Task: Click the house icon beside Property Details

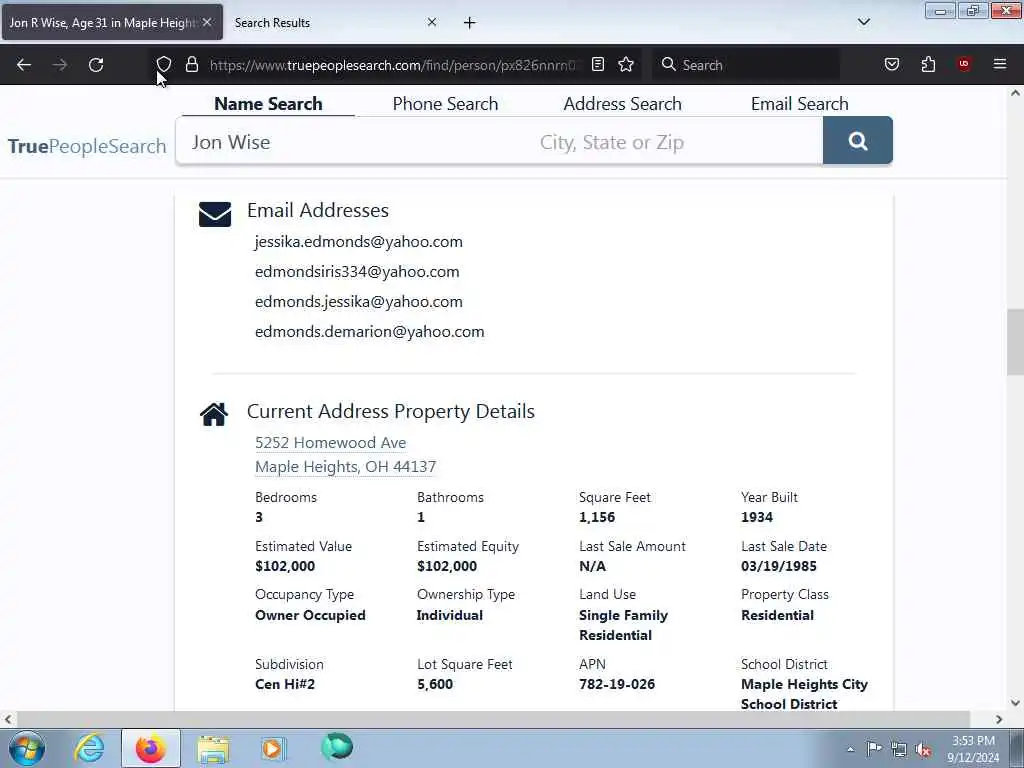Action: click(214, 414)
